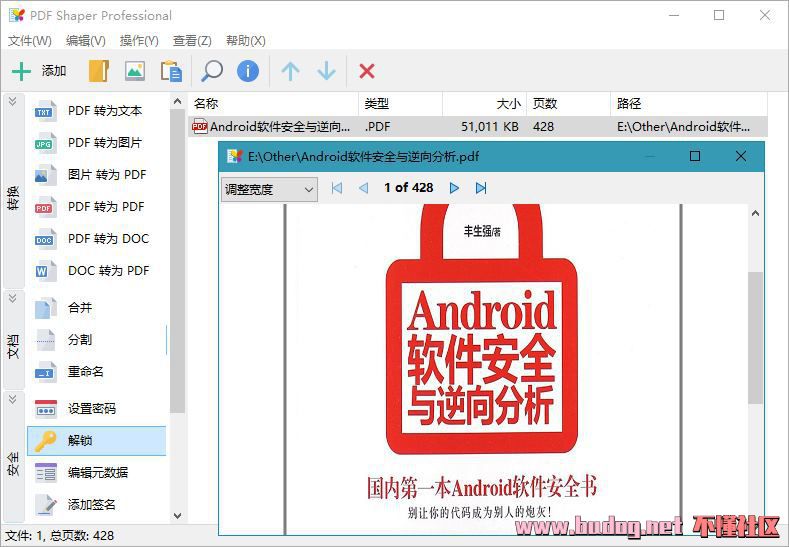The image size is (789, 547).
Task: Click the sidebar scroll up arrow
Action: pos(177,102)
